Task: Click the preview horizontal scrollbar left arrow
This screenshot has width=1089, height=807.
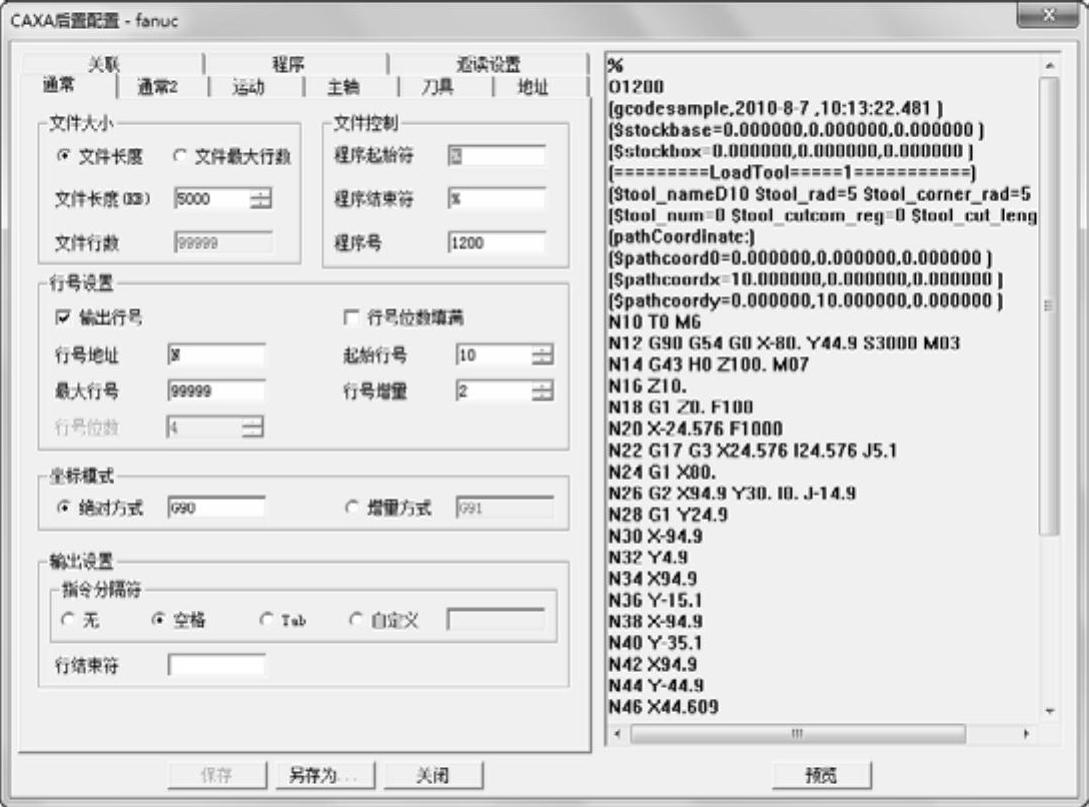Action: pos(617,733)
